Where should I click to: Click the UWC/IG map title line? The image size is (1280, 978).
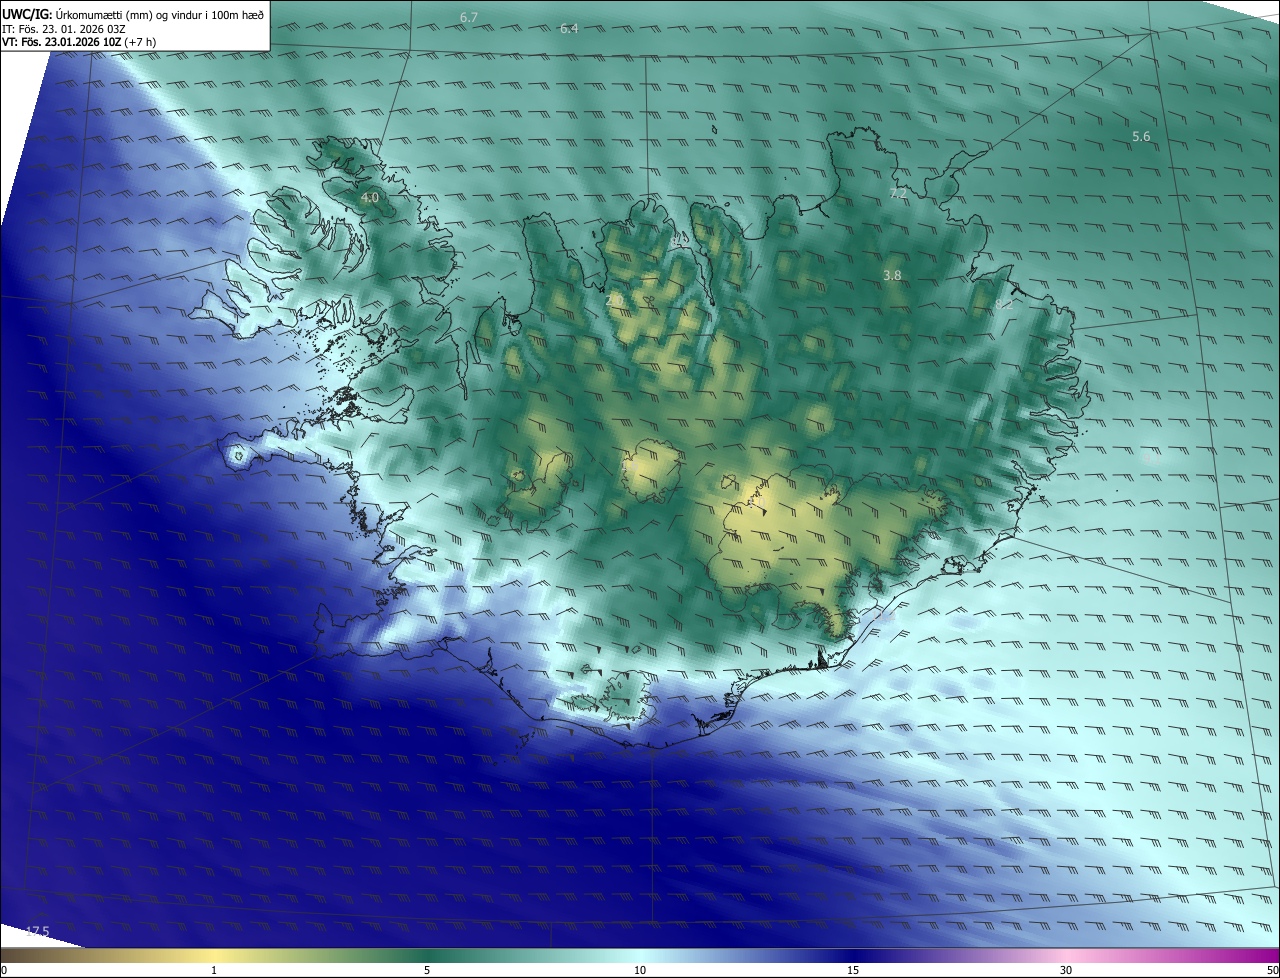tap(133, 14)
